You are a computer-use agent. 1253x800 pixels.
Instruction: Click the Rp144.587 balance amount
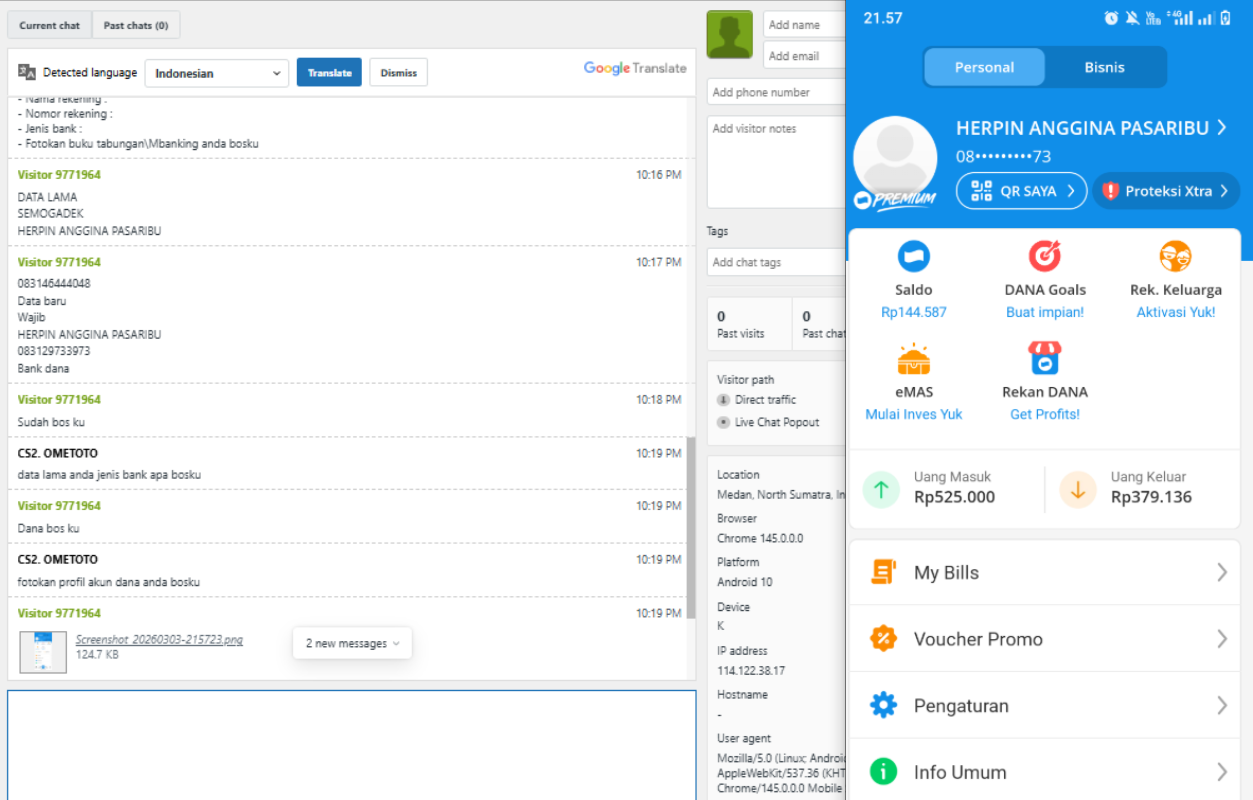[x=913, y=312]
